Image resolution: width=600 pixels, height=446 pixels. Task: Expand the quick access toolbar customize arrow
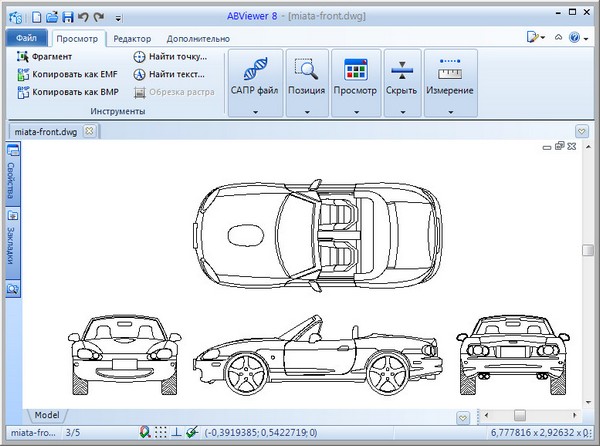(118, 18)
